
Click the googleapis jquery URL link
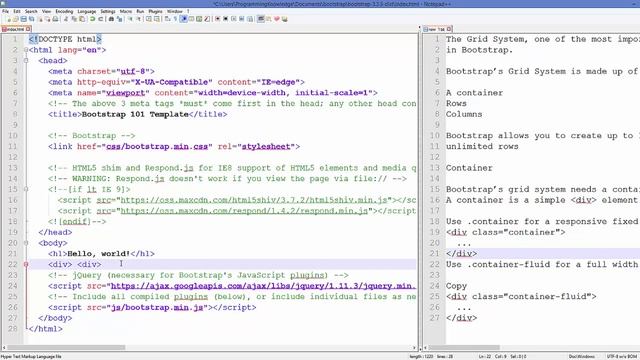point(263,286)
